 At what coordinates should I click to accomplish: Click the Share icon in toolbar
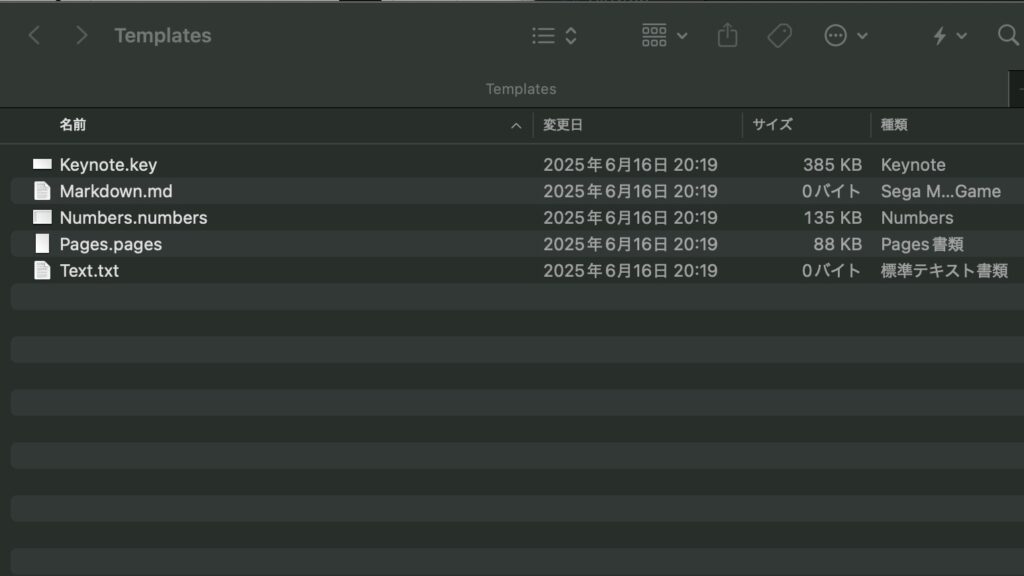[x=727, y=35]
